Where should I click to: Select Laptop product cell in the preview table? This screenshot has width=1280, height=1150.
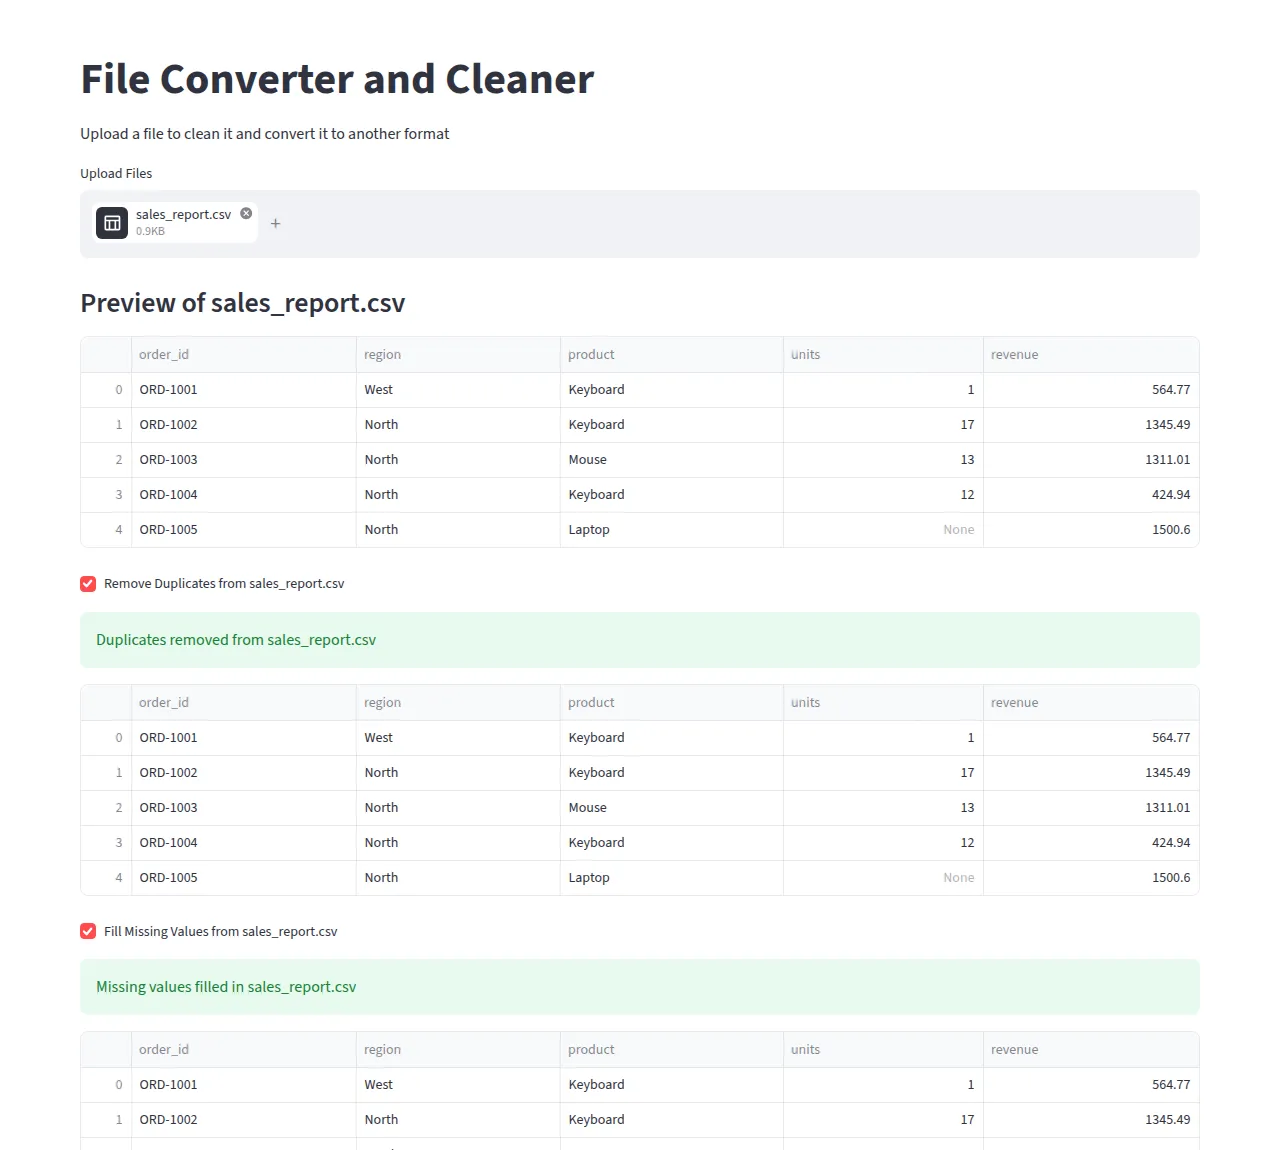click(671, 530)
